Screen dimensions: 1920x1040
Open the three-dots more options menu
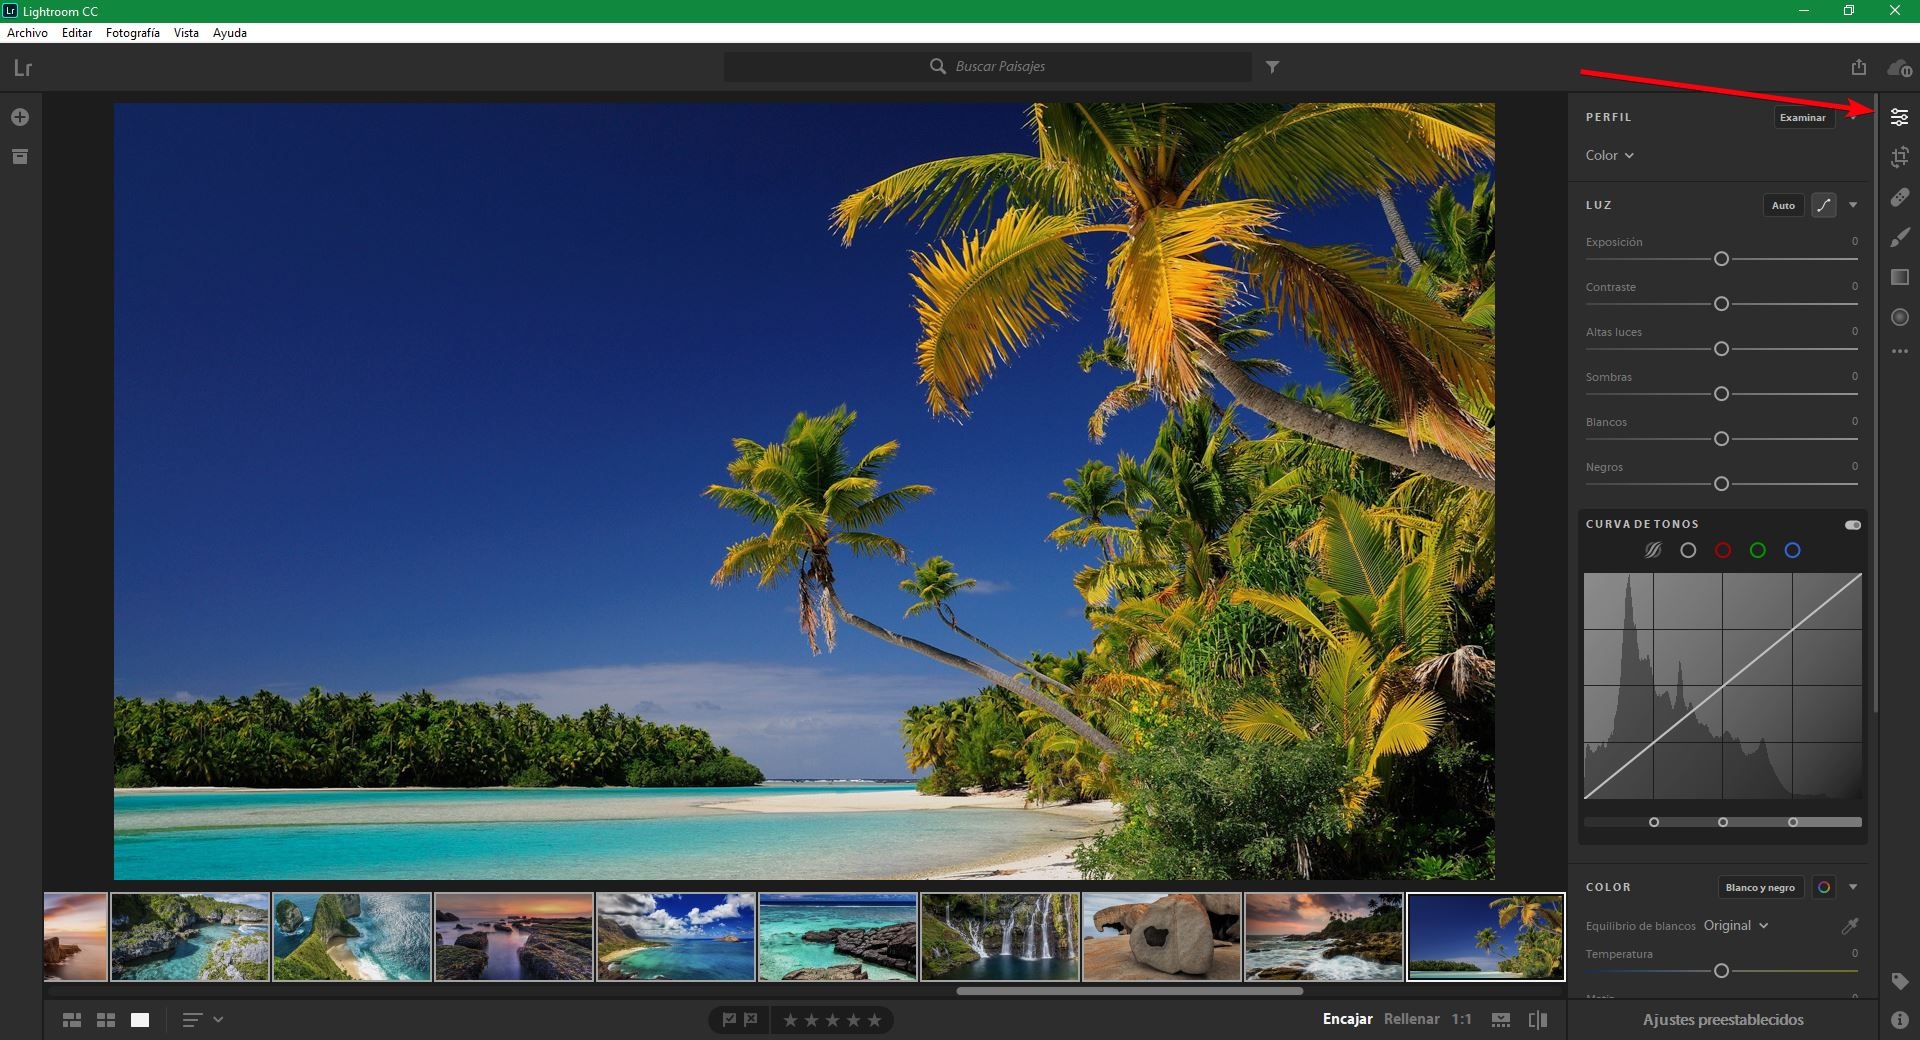point(1899,351)
